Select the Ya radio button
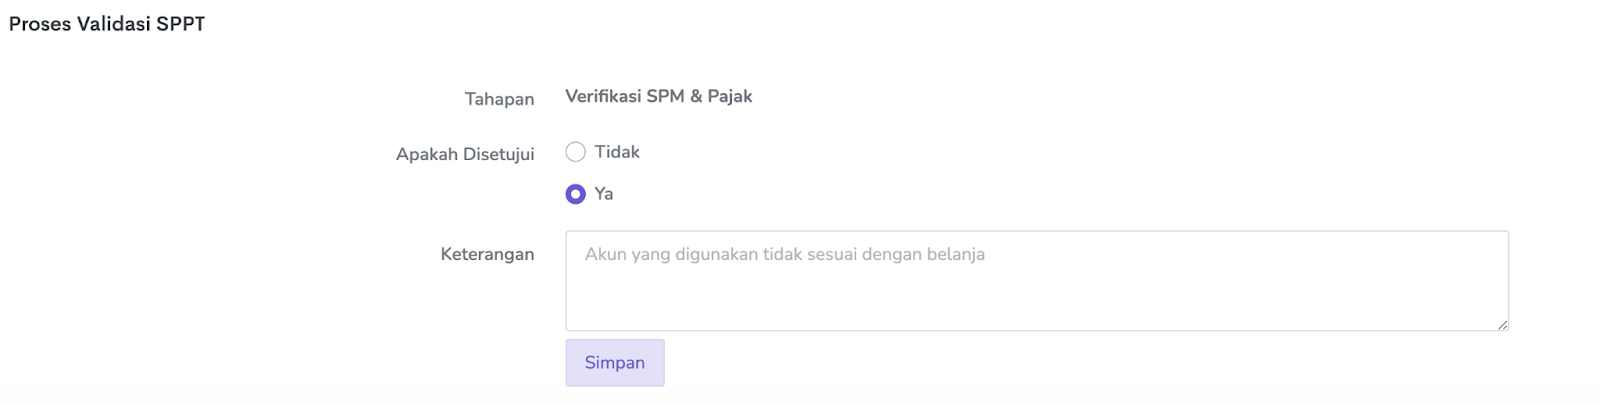Image resolution: width=1600 pixels, height=403 pixels. tap(575, 194)
